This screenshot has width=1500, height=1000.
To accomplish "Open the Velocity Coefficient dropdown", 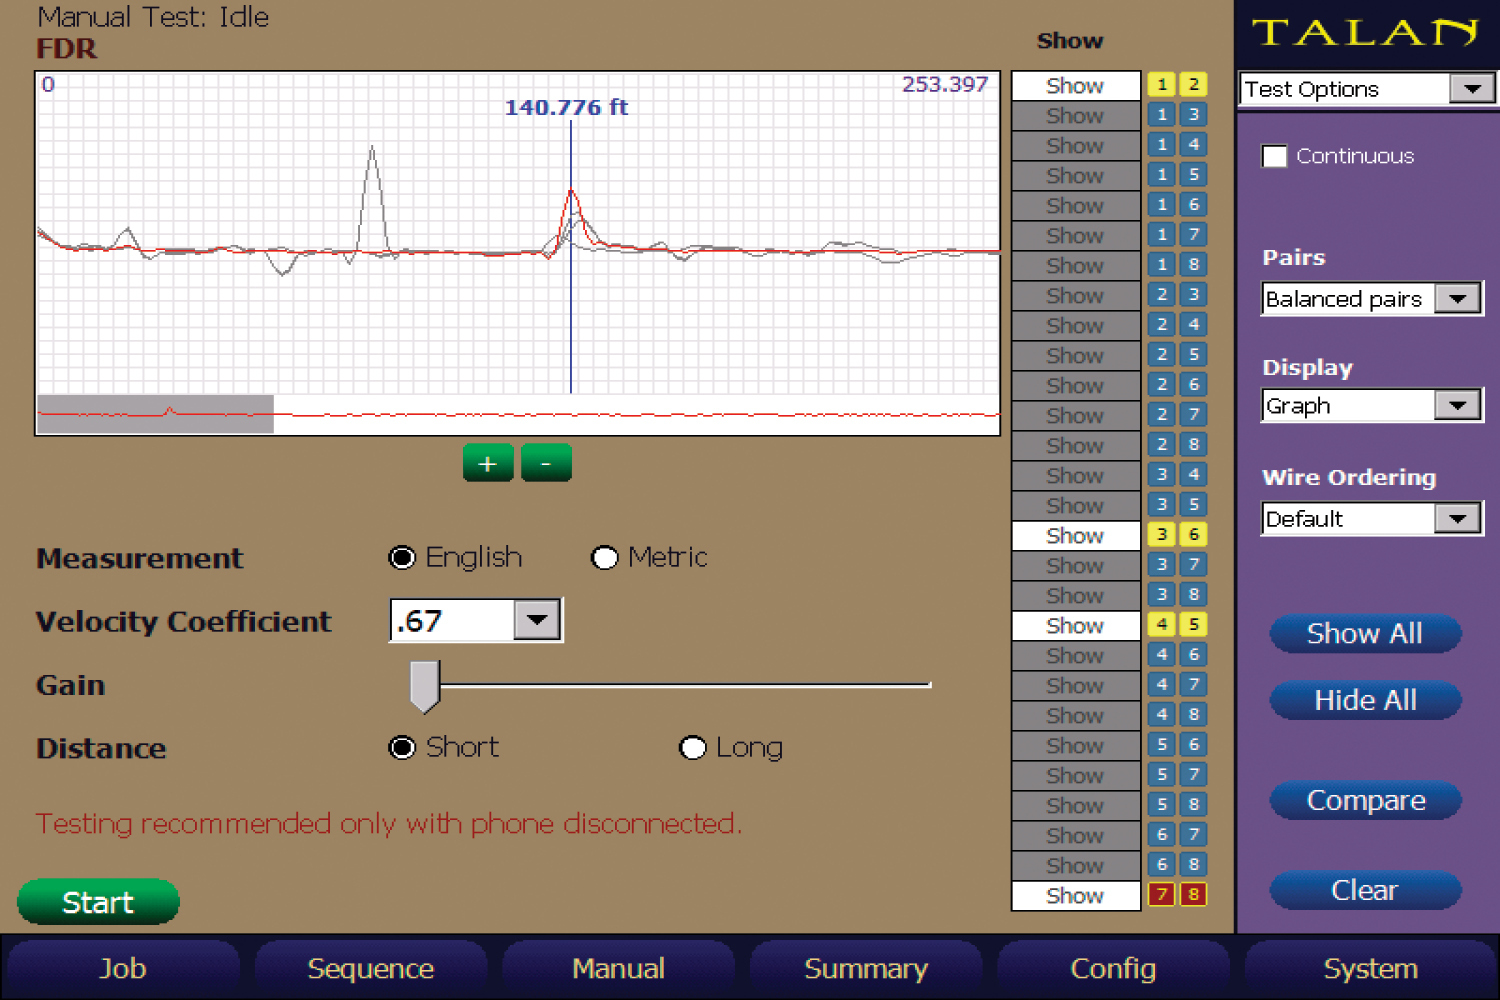I will (x=537, y=620).
